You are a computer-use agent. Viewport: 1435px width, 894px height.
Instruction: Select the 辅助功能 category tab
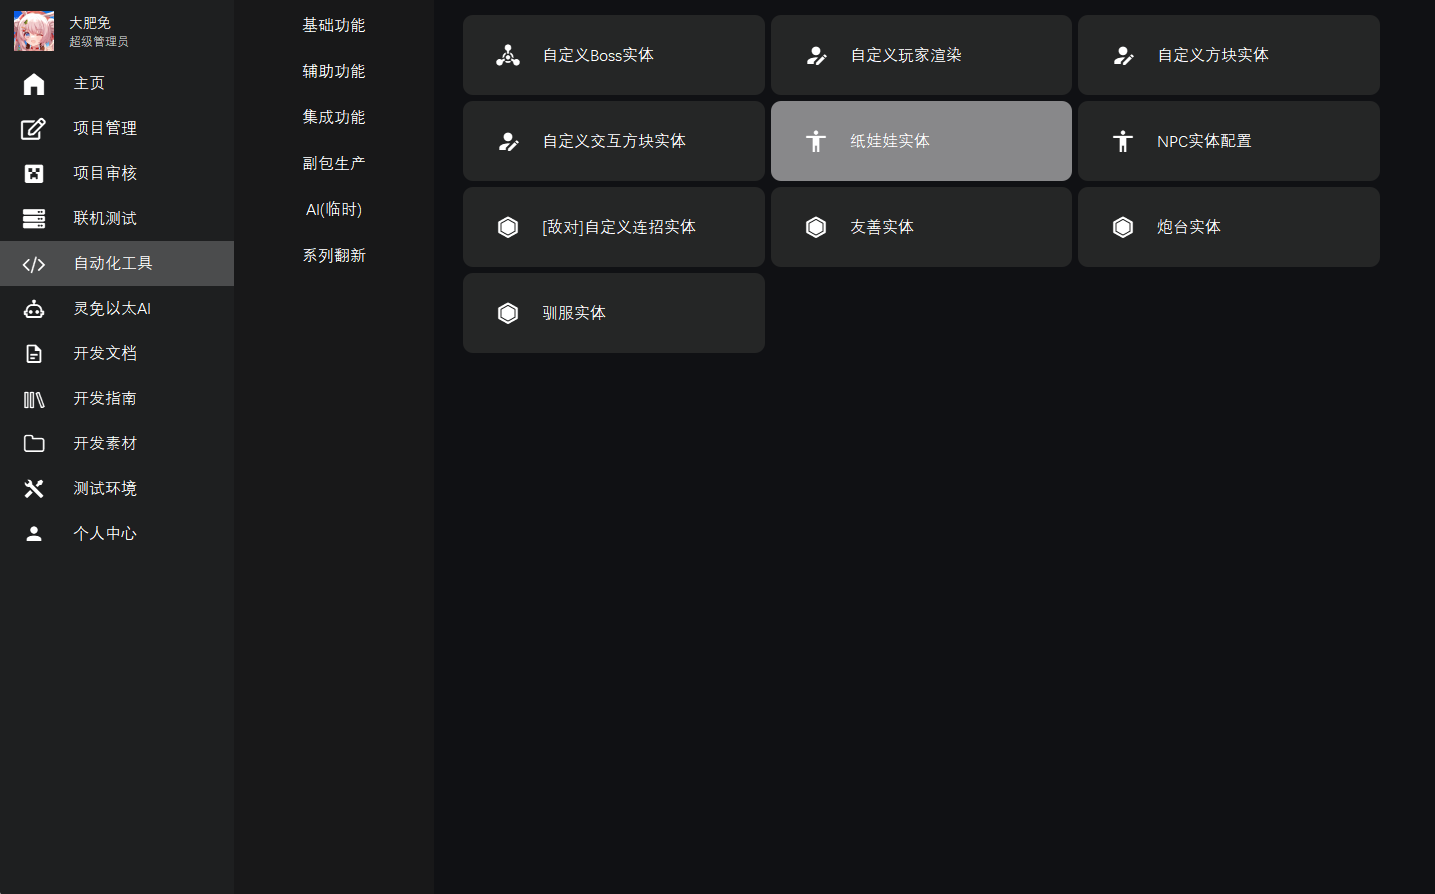click(334, 72)
